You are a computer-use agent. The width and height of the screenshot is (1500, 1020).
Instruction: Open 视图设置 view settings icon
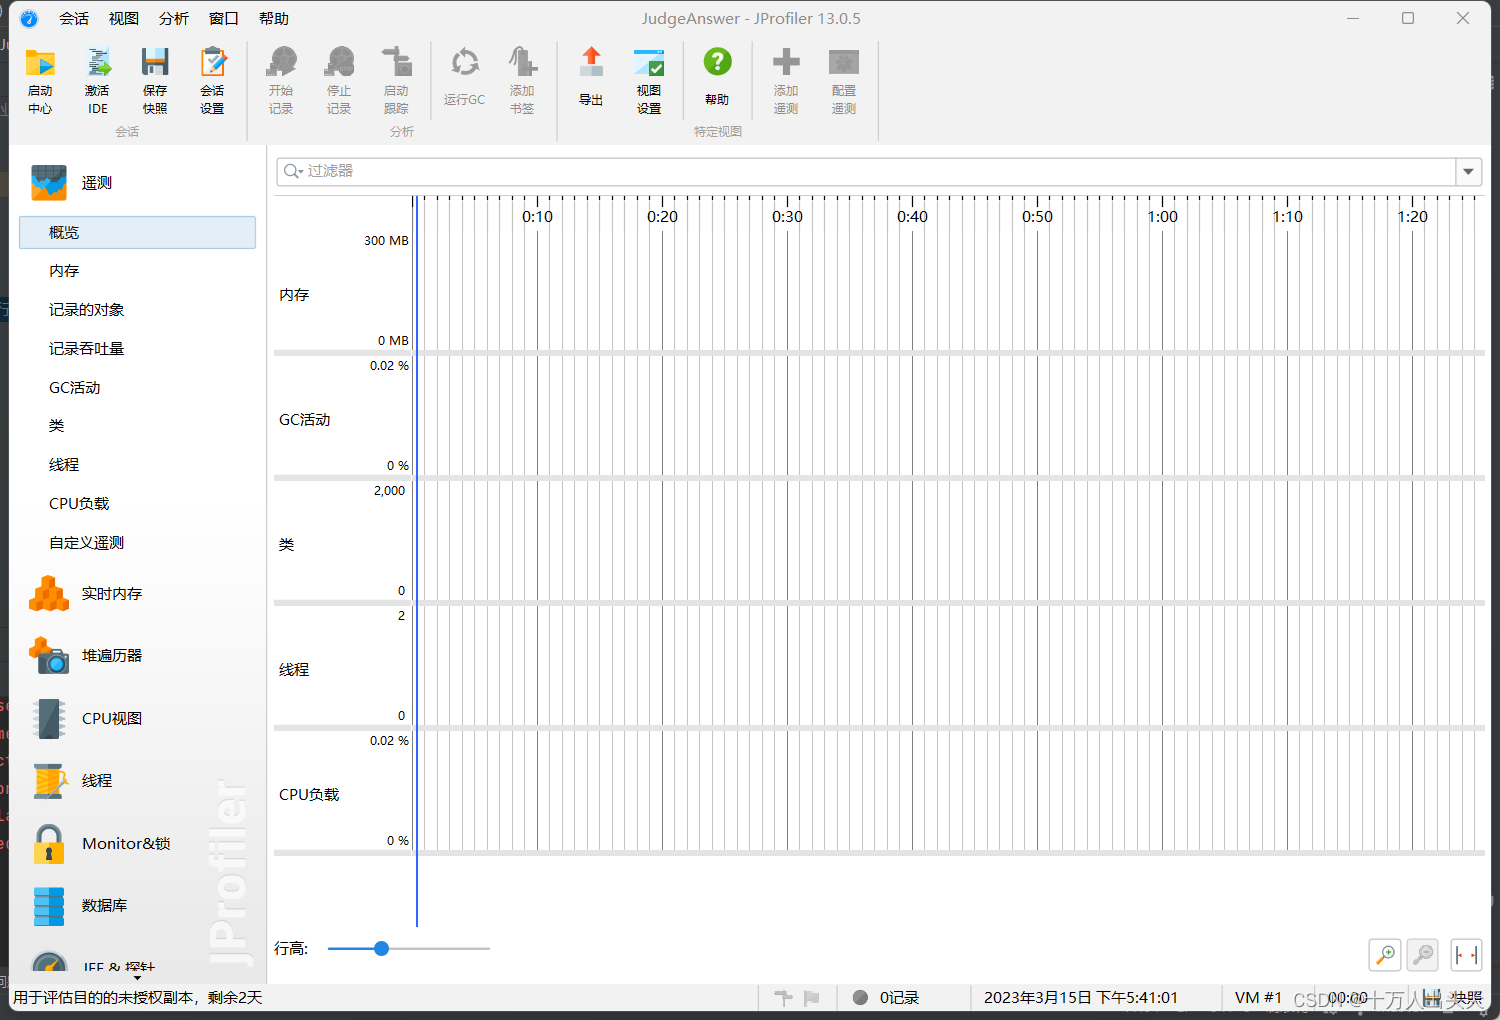pyautogui.click(x=649, y=80)
